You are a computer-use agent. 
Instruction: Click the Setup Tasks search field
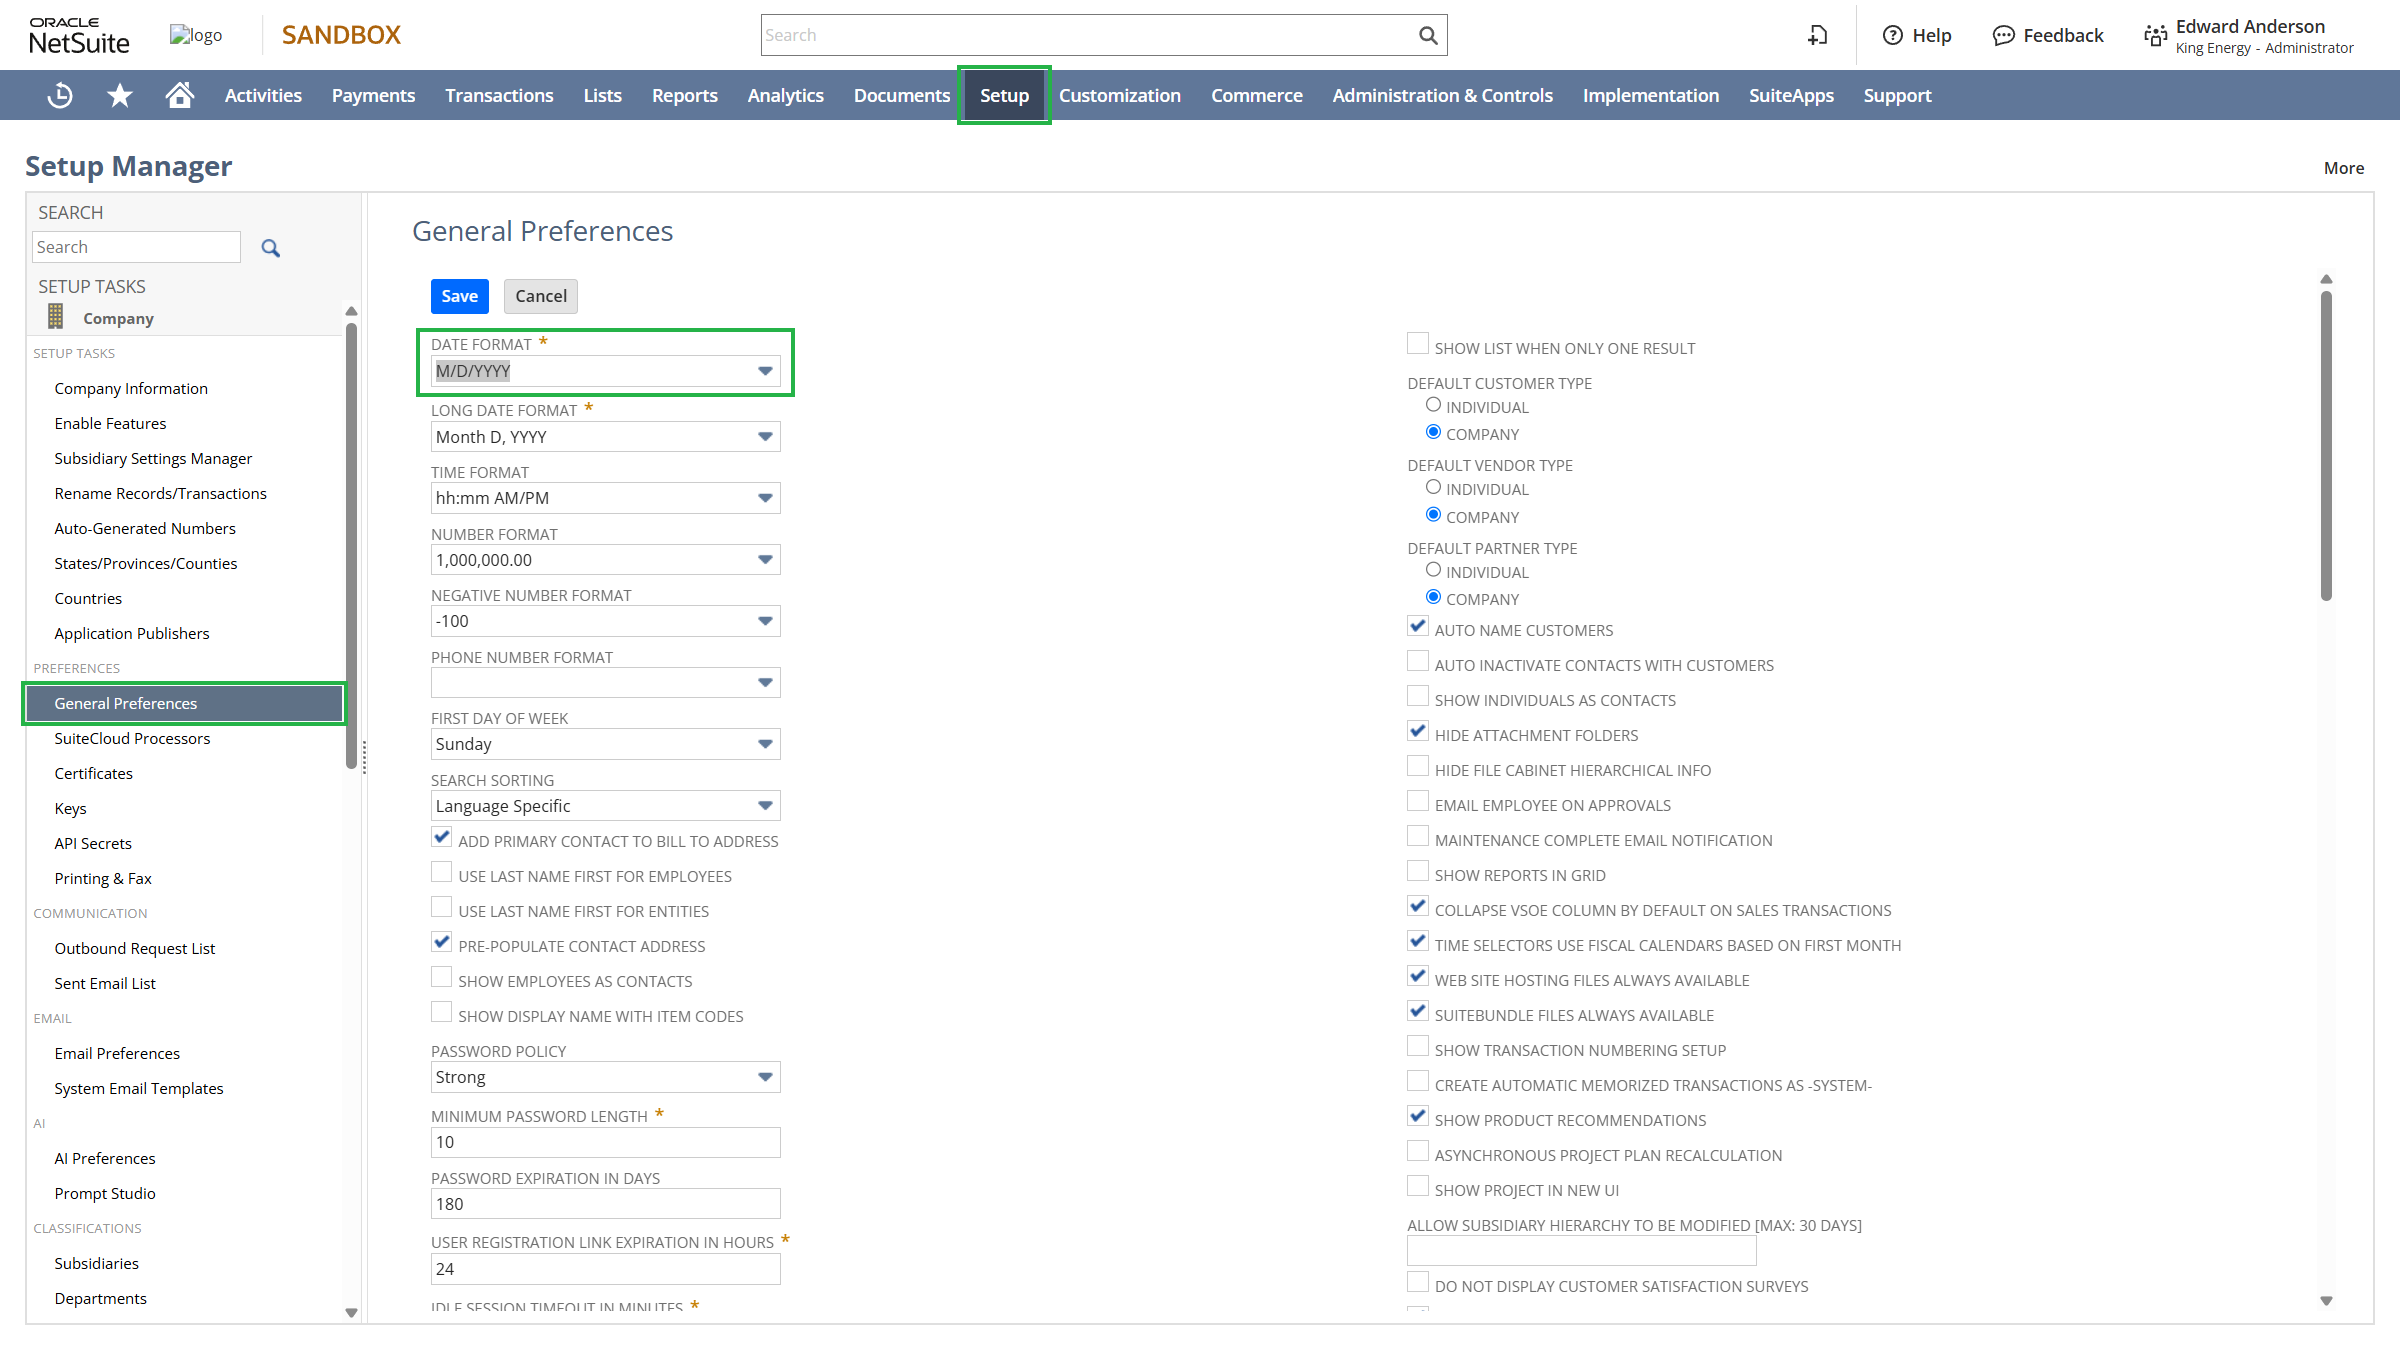[x=136, y=247]
